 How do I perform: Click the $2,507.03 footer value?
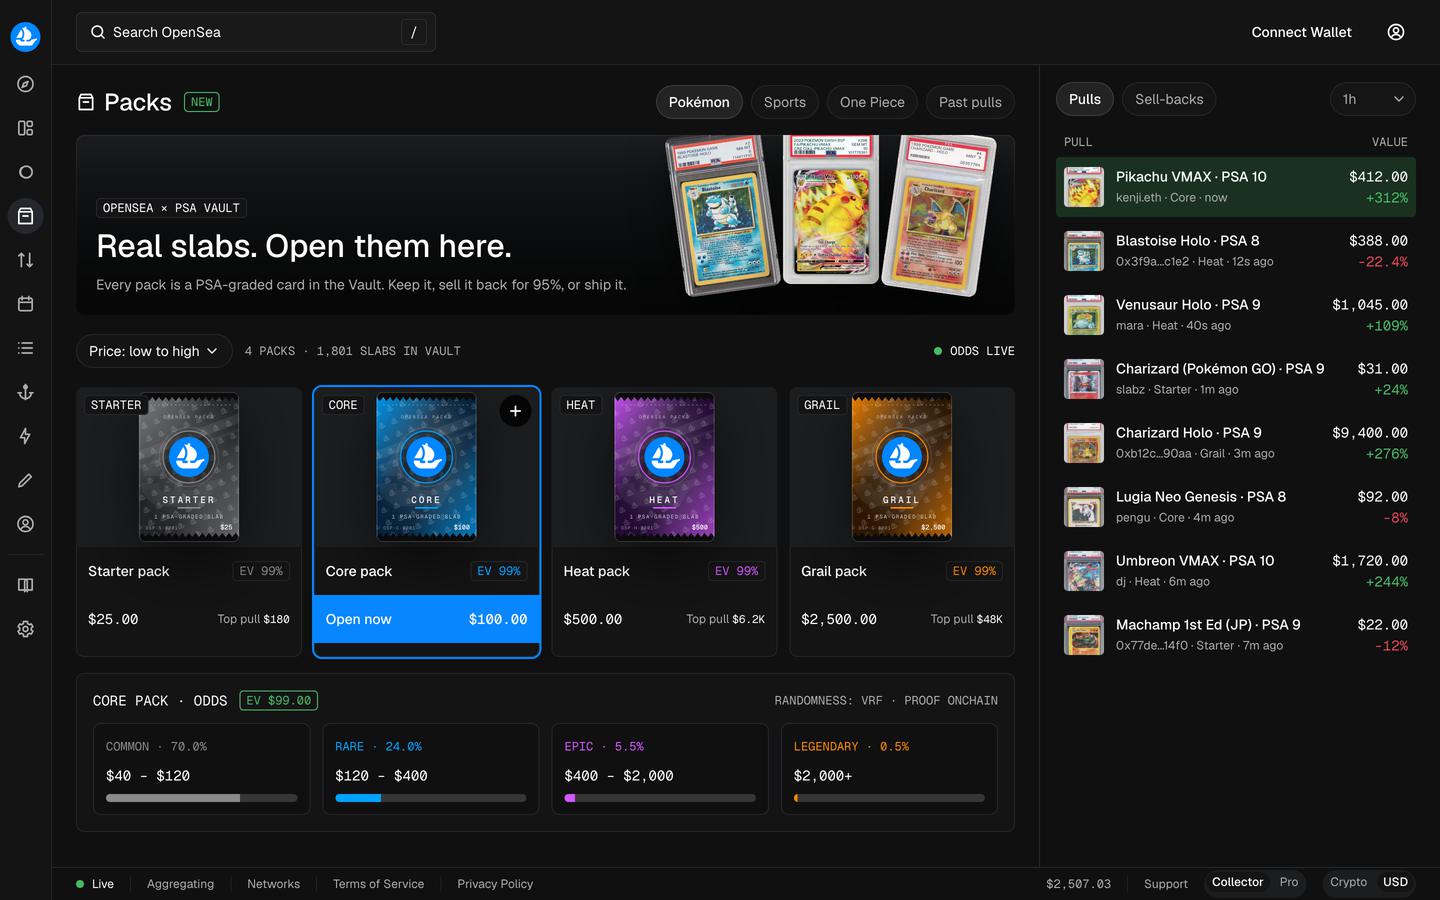pos(1078,884)
